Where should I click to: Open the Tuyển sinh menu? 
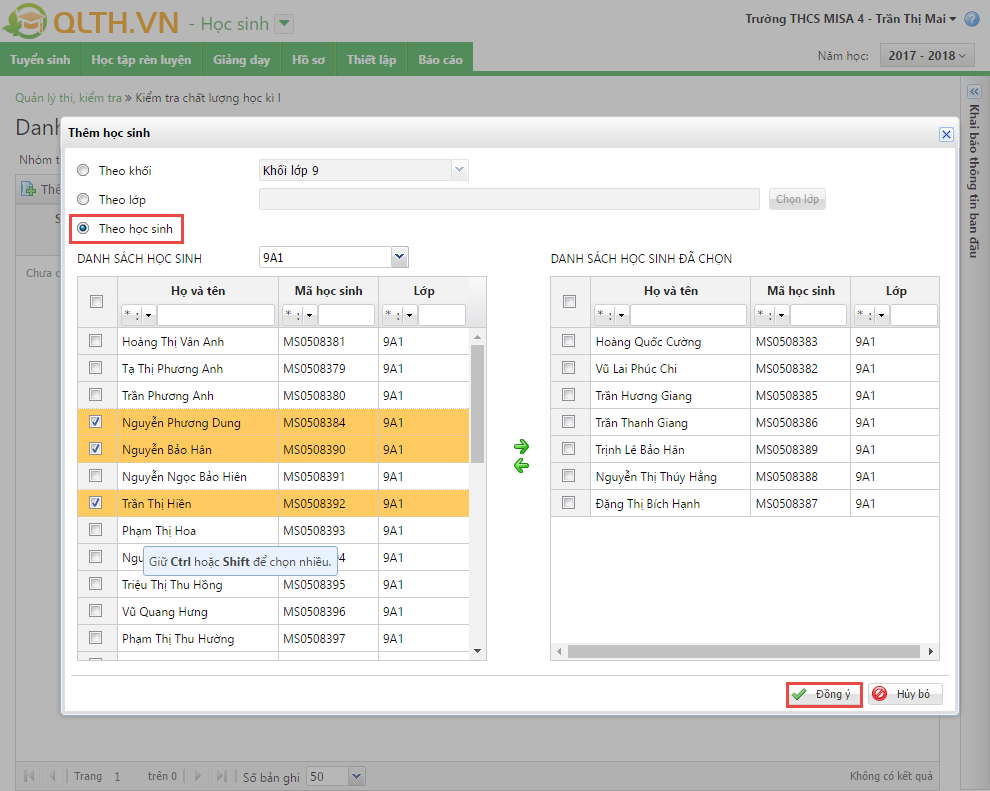tap(40, 60)
